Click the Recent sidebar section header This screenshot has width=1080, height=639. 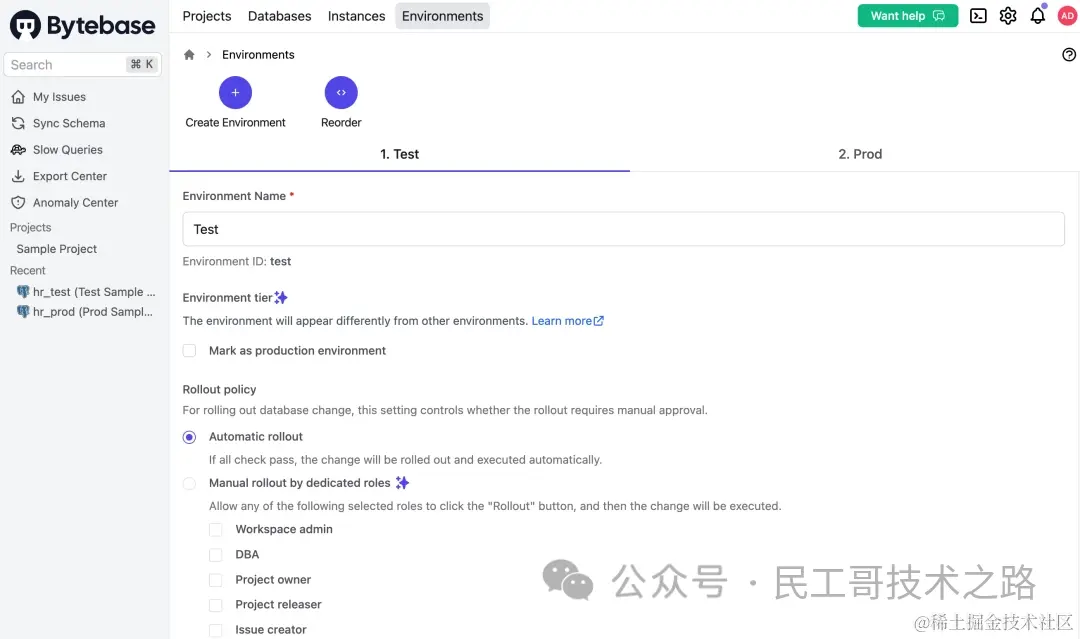tap(28, 271)
